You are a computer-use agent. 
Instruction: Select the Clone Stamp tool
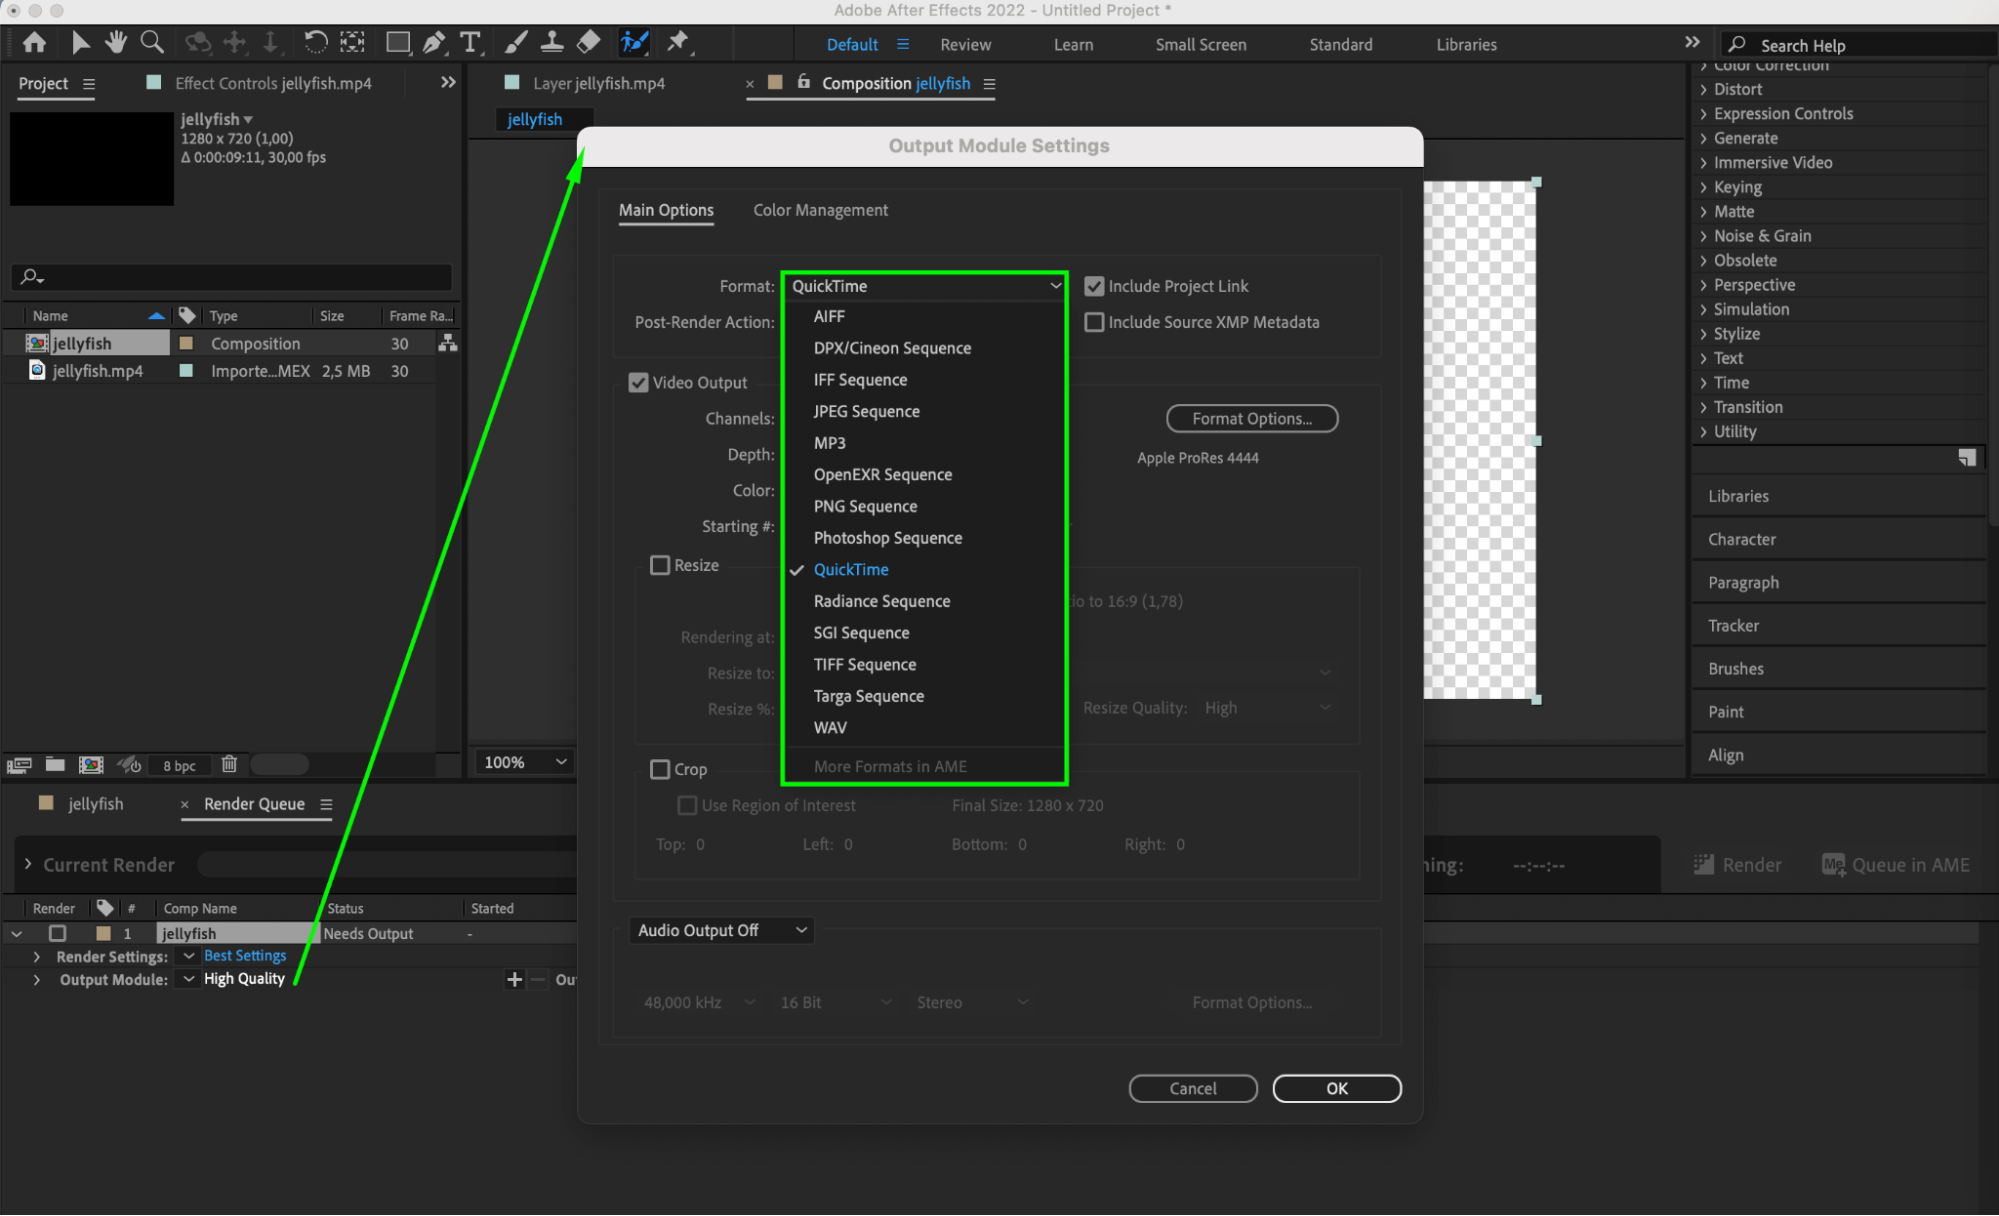point(551,42)
